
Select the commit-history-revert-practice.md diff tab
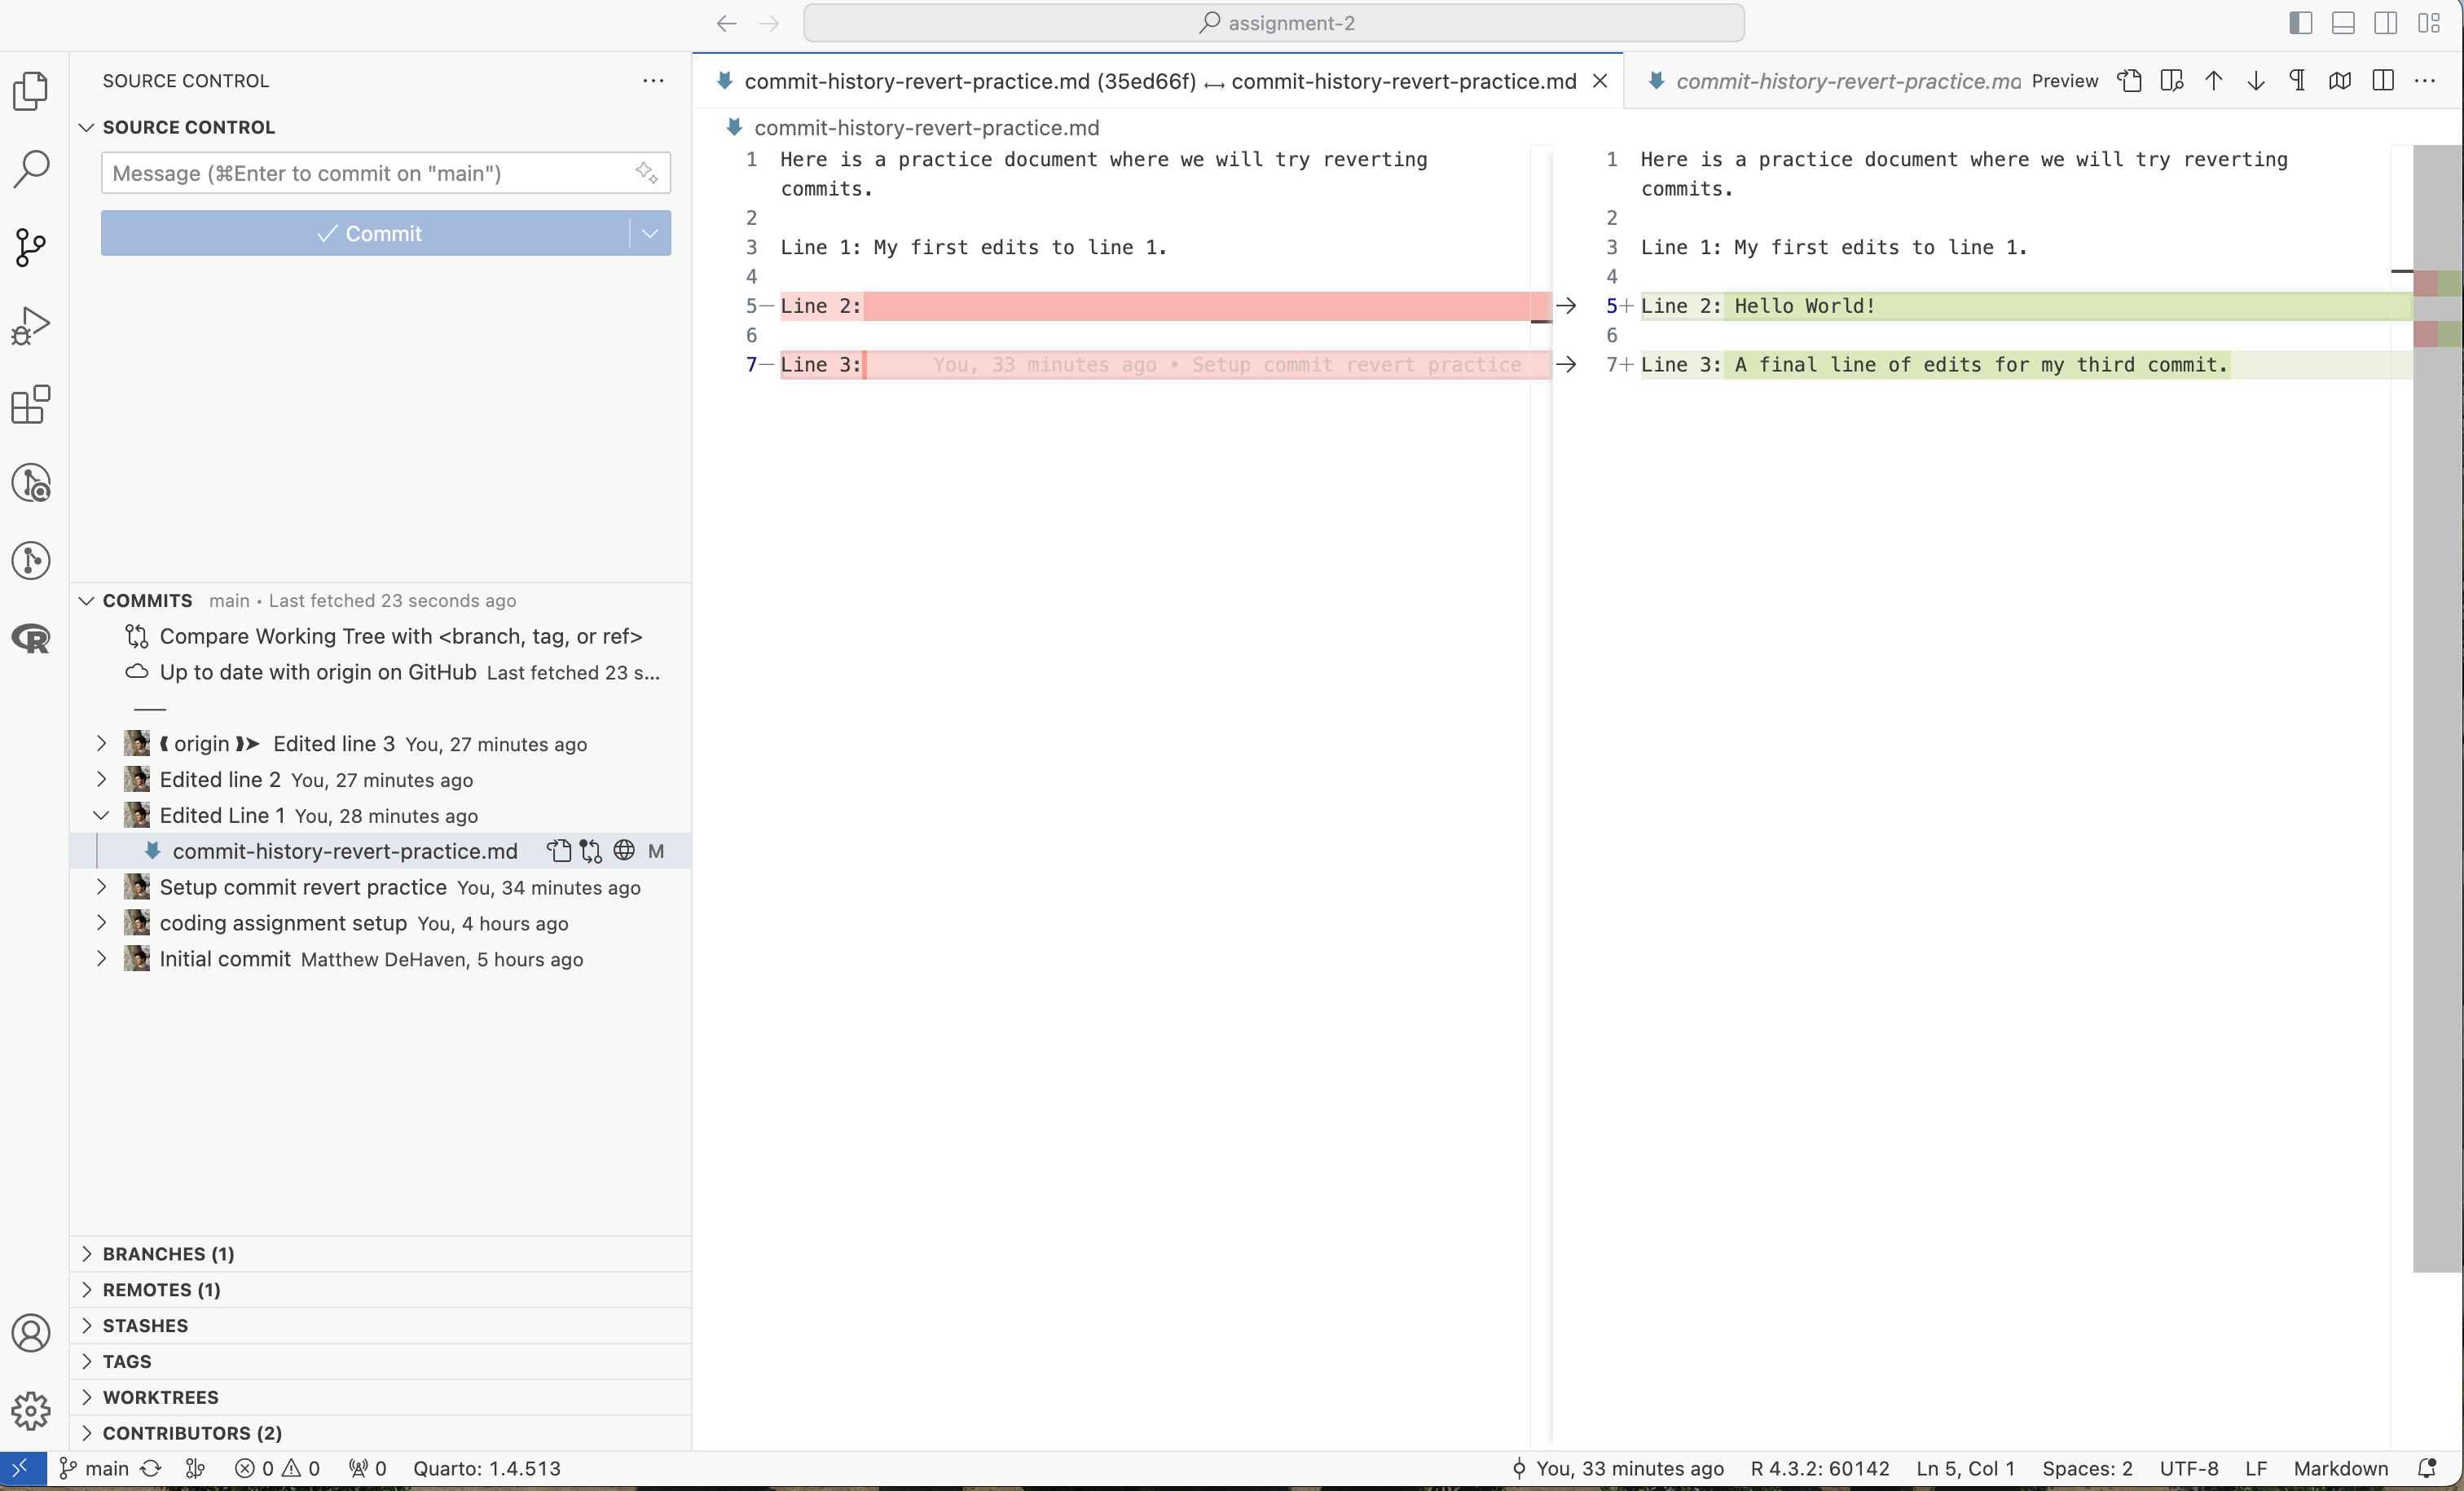point(1160,81)
